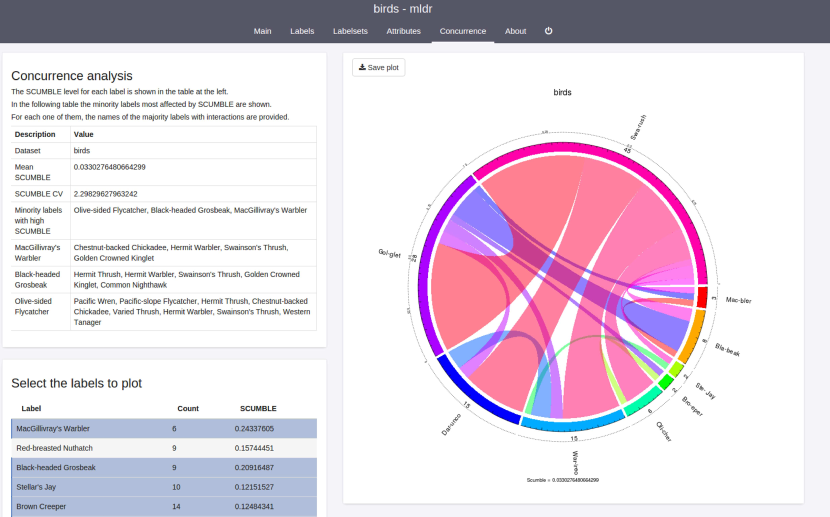Open the About page

(515, 31)
